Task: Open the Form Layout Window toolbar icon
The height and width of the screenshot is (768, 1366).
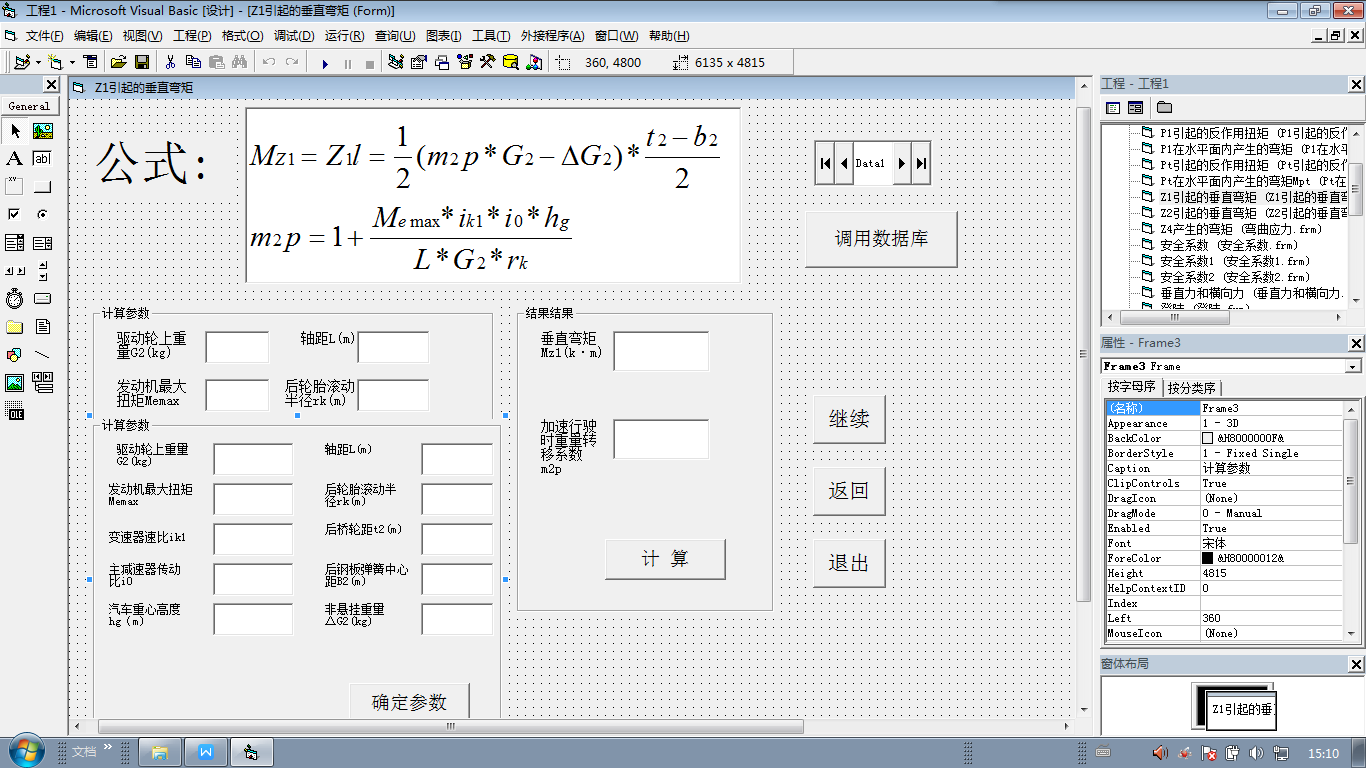Action: coord(442,62)
